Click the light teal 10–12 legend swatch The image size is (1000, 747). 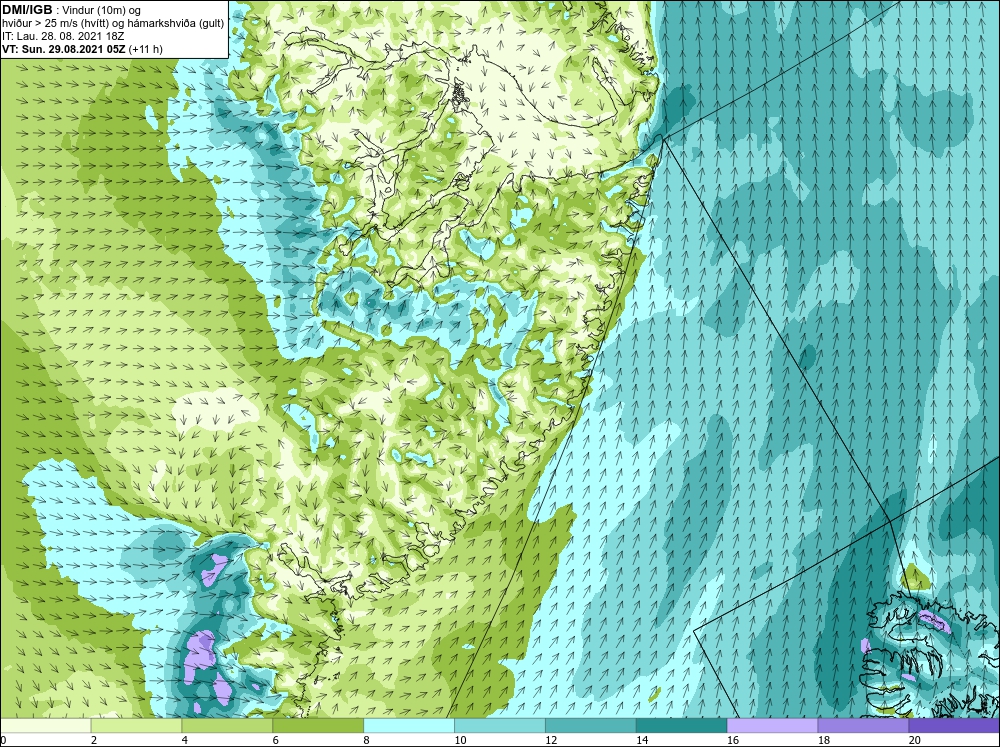[x=500, y=725]
